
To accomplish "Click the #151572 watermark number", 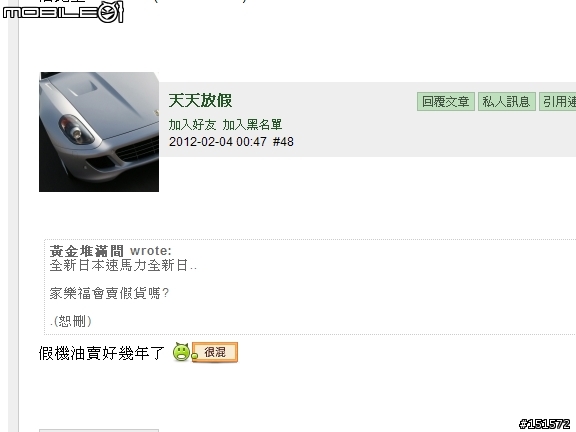I will (x=544, y=424).
